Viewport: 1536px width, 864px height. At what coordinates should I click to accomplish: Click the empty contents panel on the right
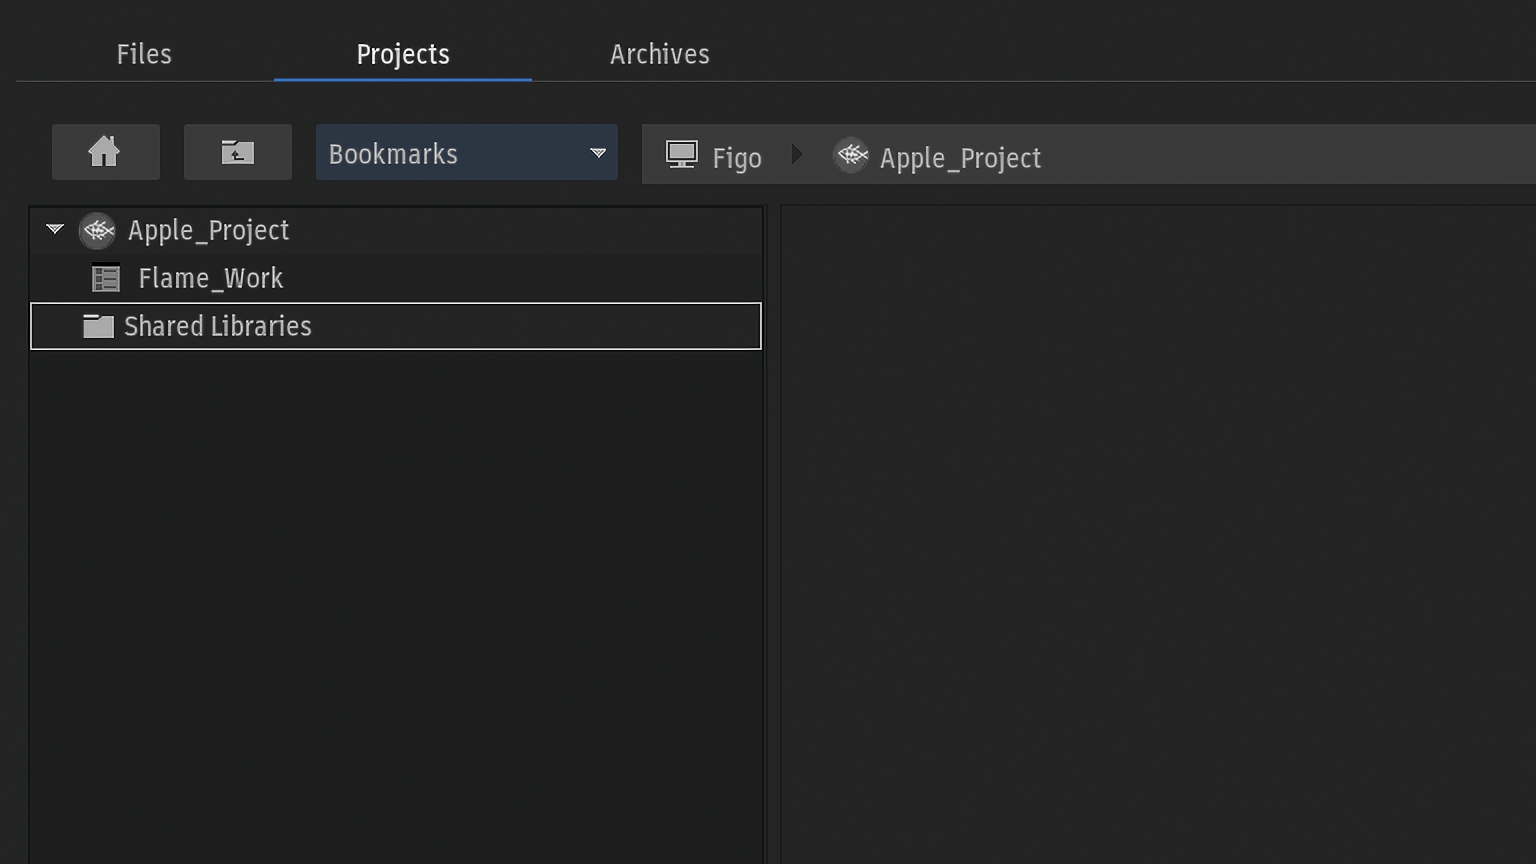1157,530
